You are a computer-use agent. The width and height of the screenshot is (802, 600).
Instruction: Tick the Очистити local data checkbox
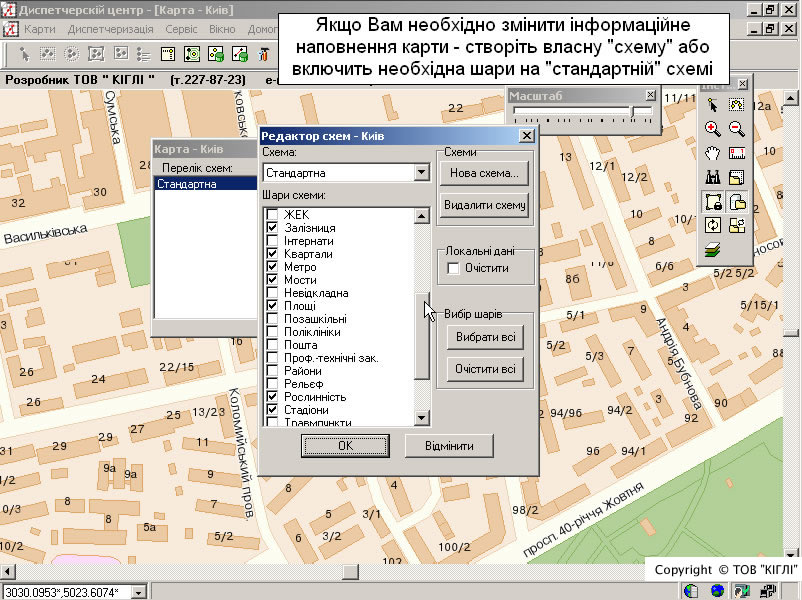(x=453, y=268)
